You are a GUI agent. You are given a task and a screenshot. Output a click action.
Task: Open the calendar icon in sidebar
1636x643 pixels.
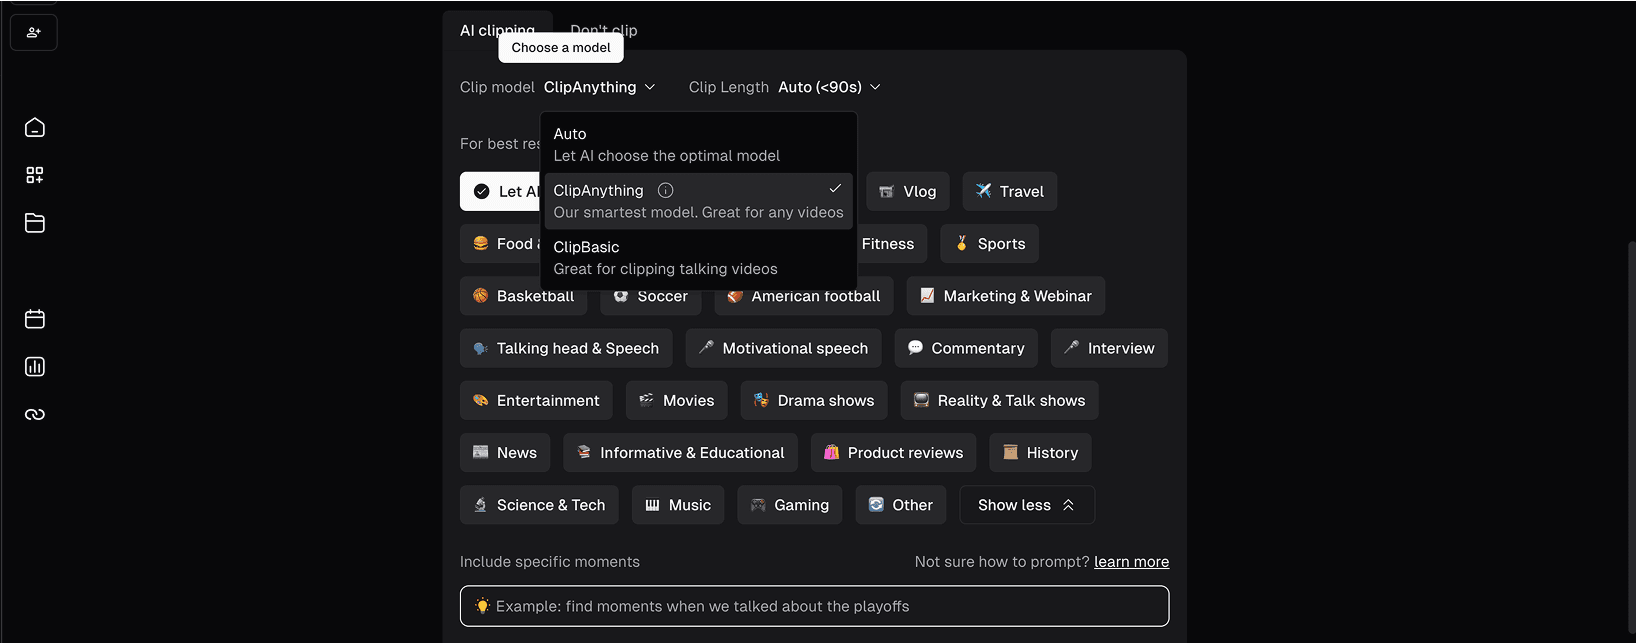pos(35,319)
